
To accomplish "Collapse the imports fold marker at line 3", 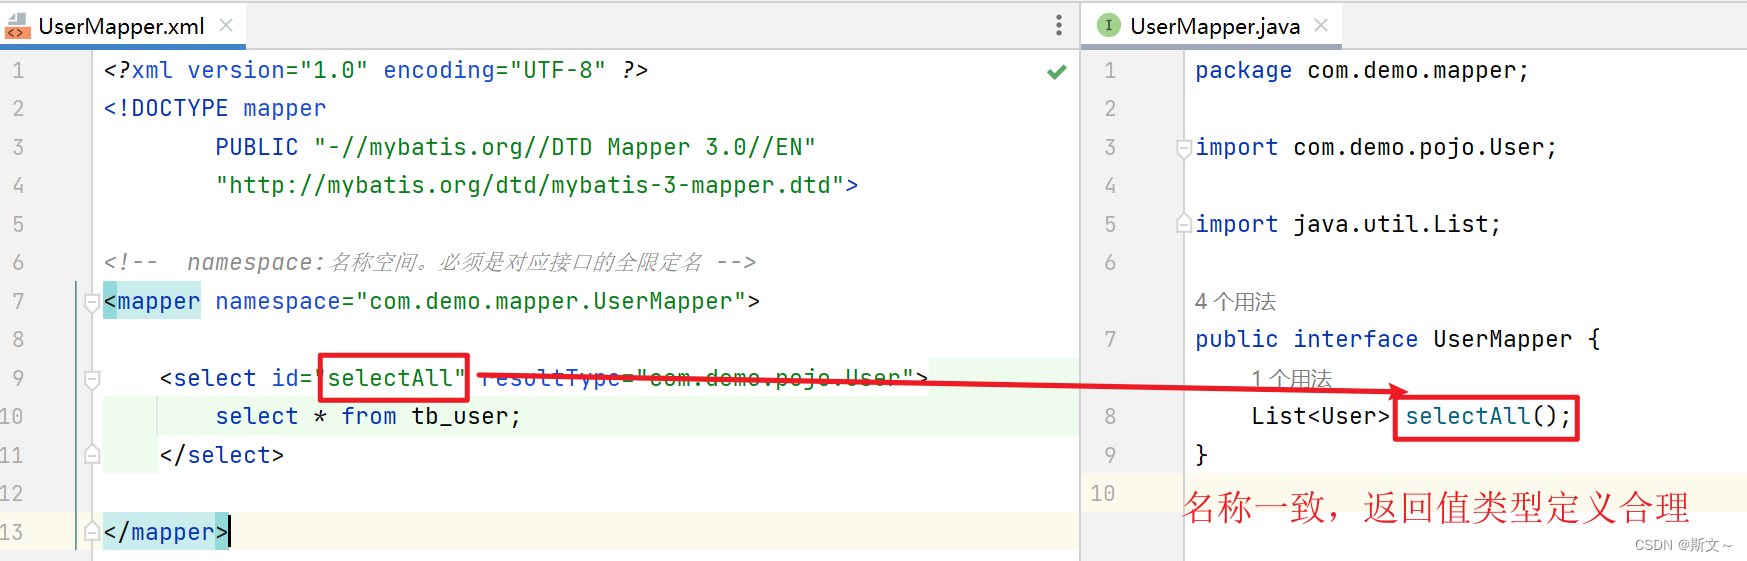I will pyautogui.click(x=1183, y=148).
